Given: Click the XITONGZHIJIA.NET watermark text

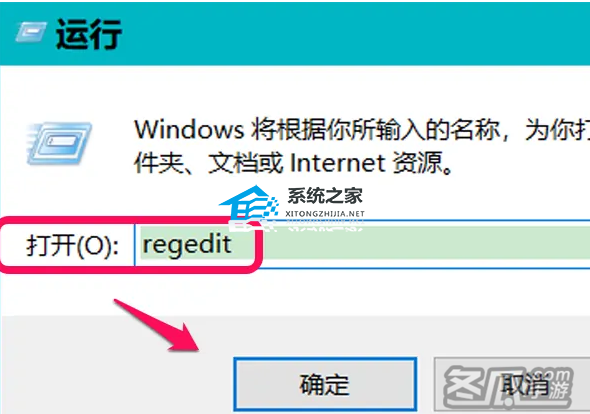Looking at the screenshot, I should coord(325,214).
